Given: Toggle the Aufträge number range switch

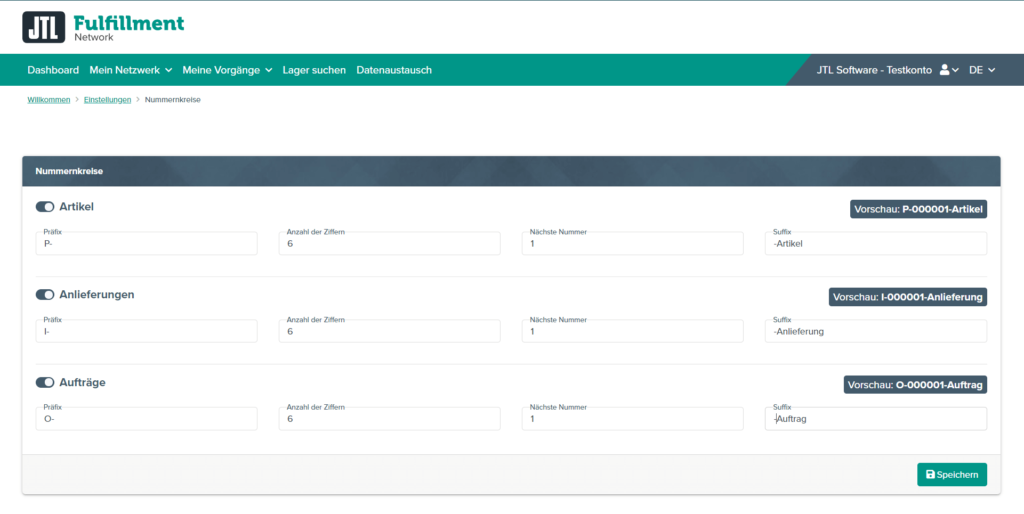Looking at the screenshot, I should point(44,382).
